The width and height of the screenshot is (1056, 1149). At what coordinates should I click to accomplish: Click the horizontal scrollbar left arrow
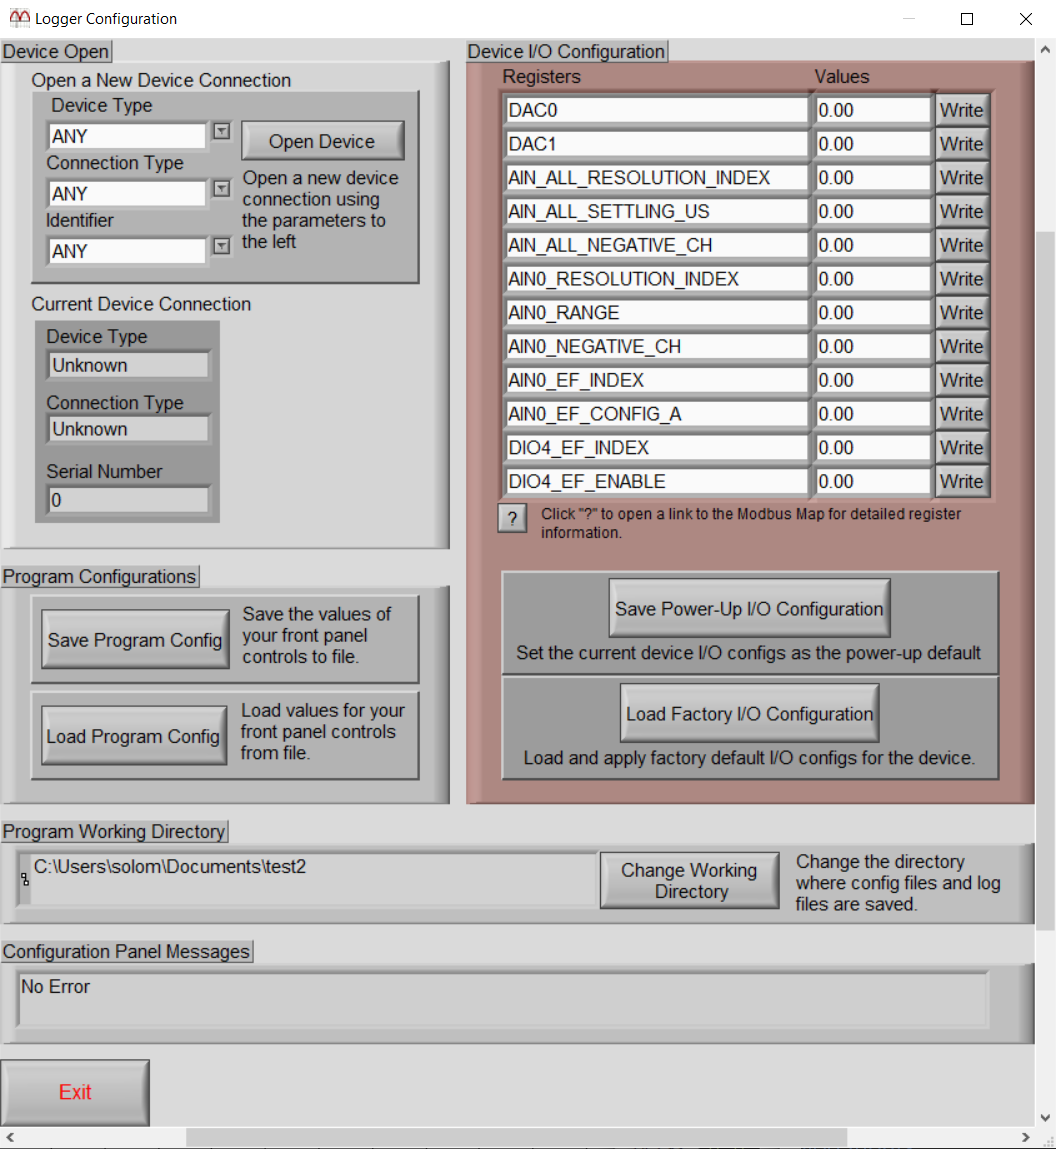click(x=10, y=1137)
